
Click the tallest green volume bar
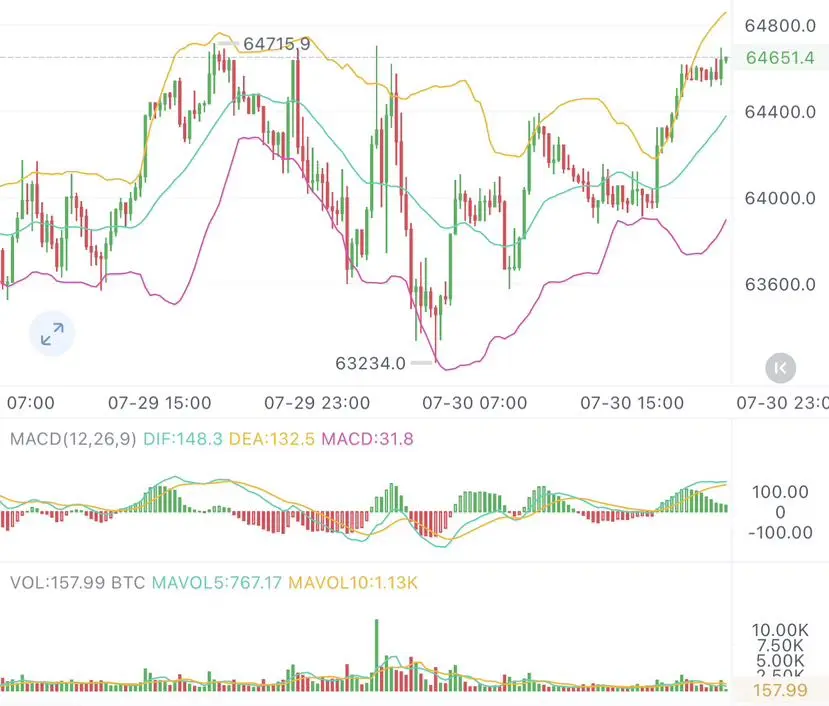tap(377, 655)
